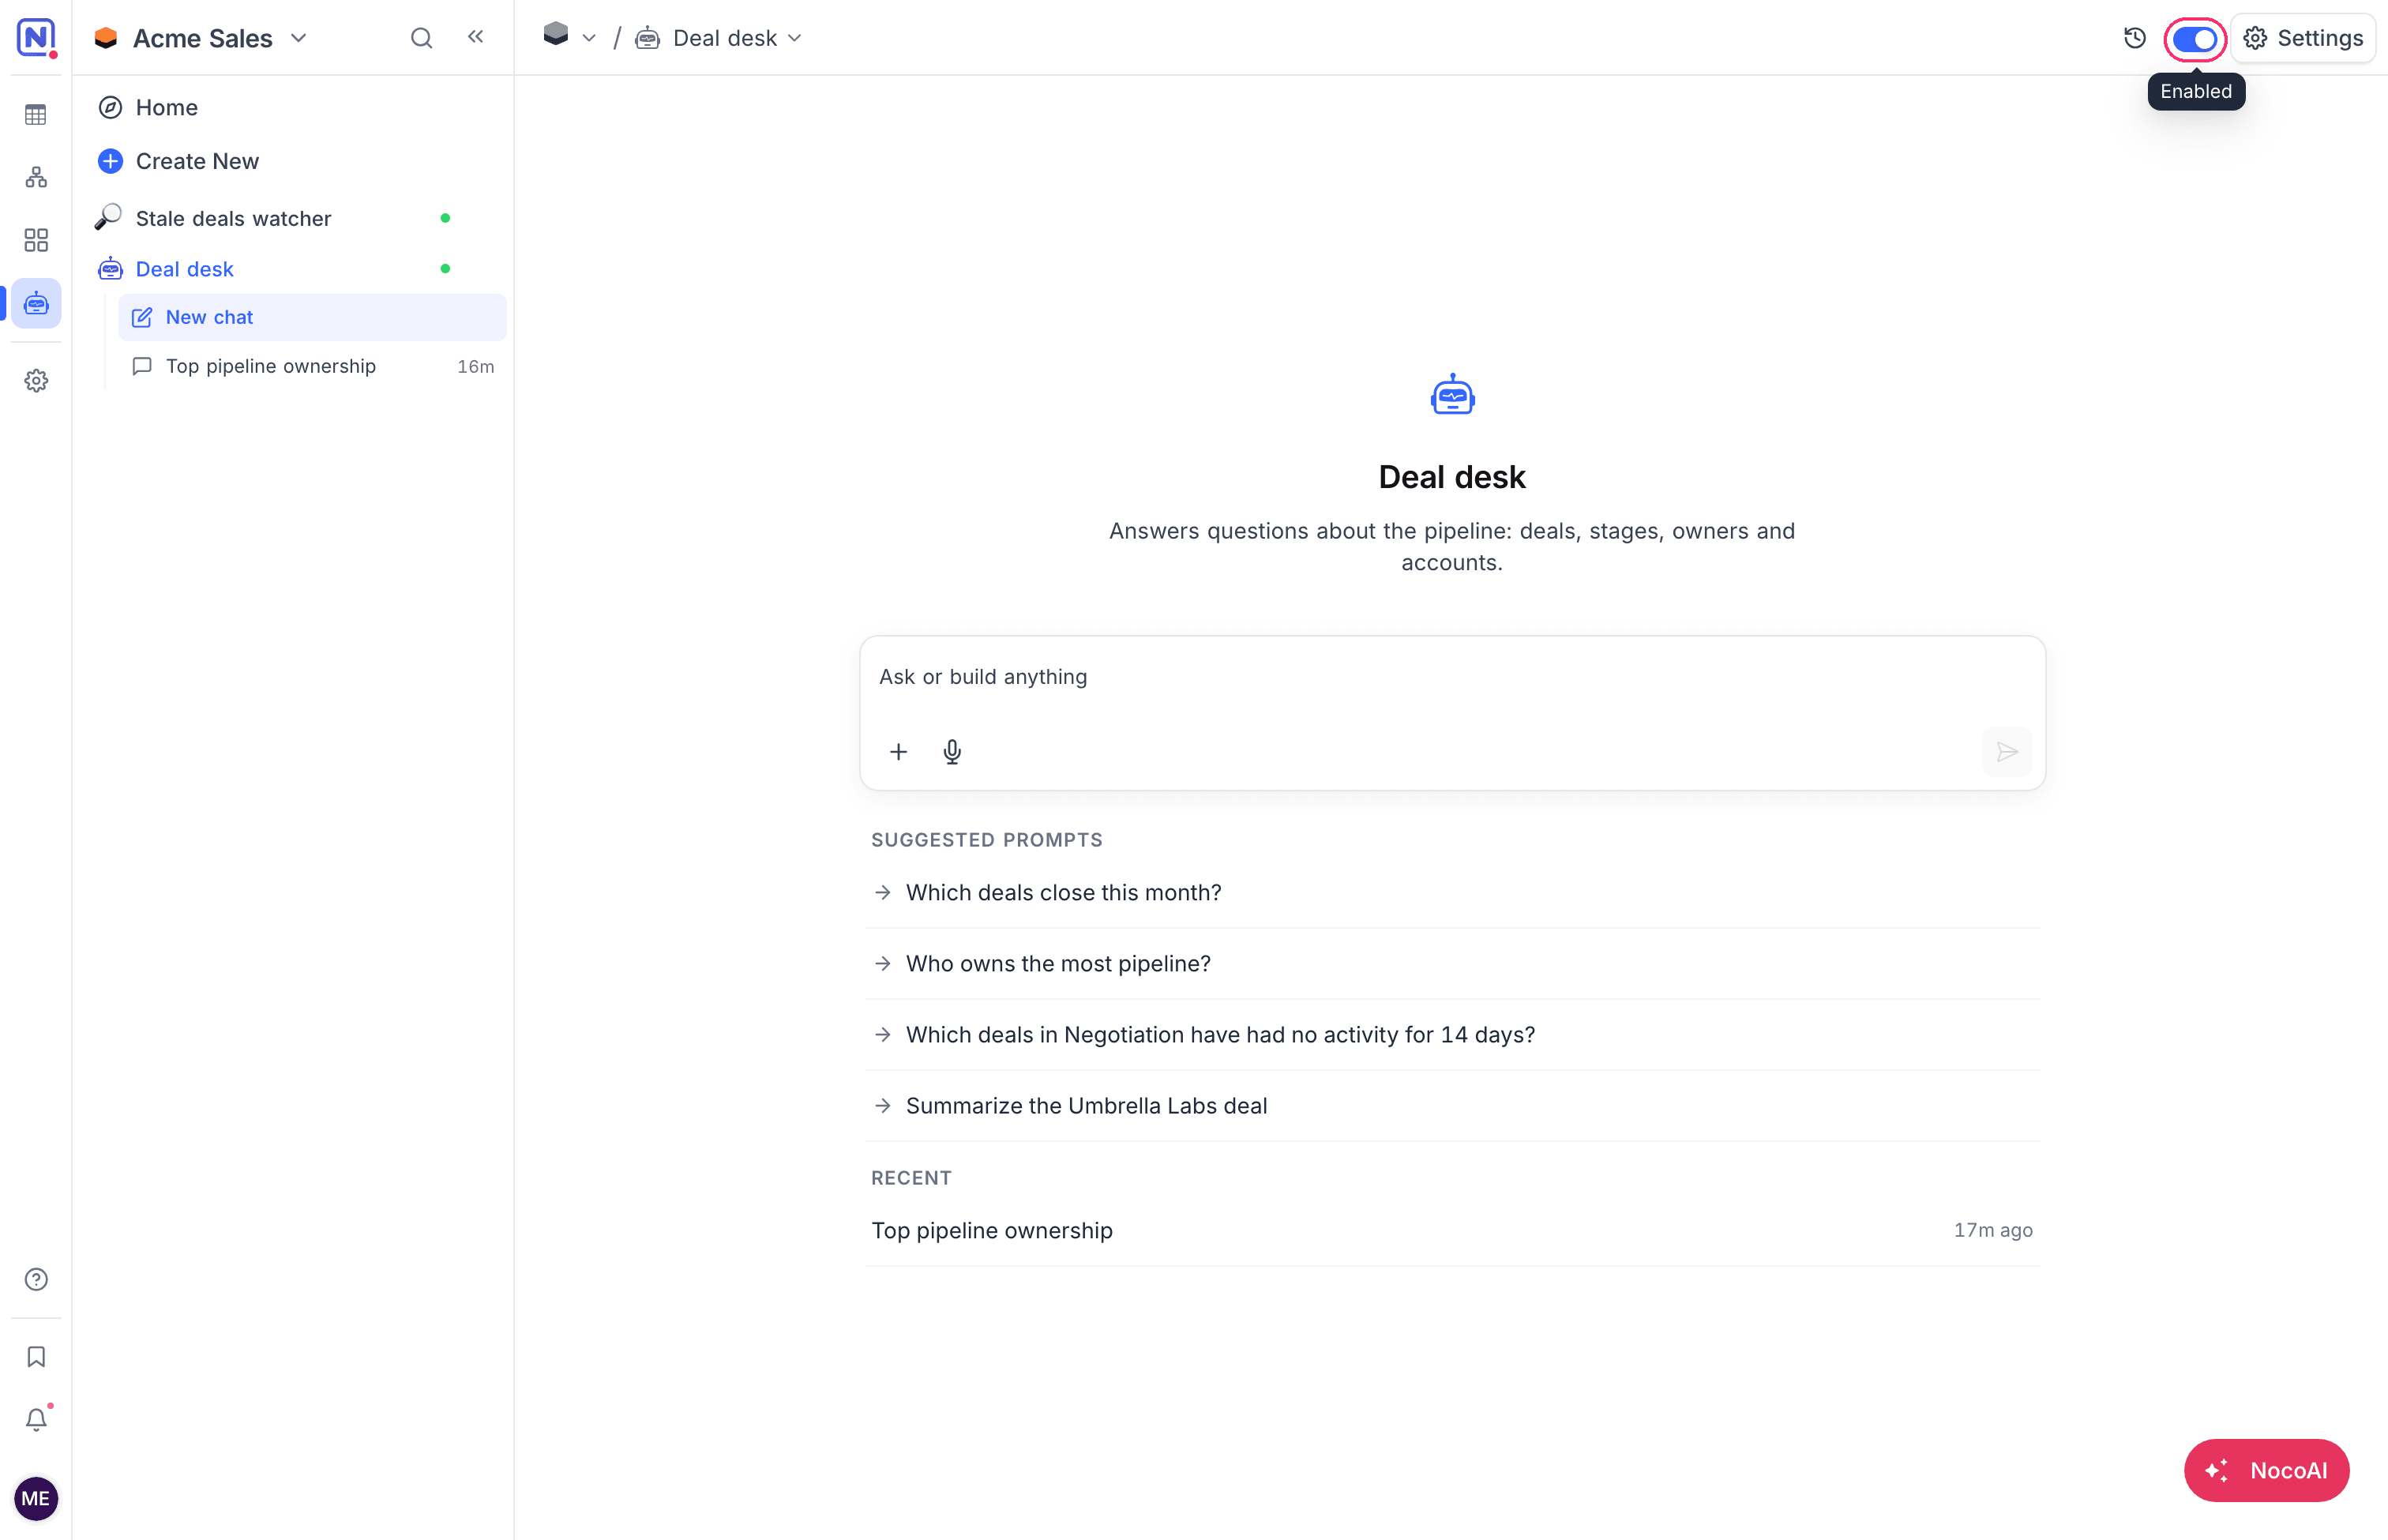
Task: Open the tables grid icon in left rail
Action: (x=36, y=115)
